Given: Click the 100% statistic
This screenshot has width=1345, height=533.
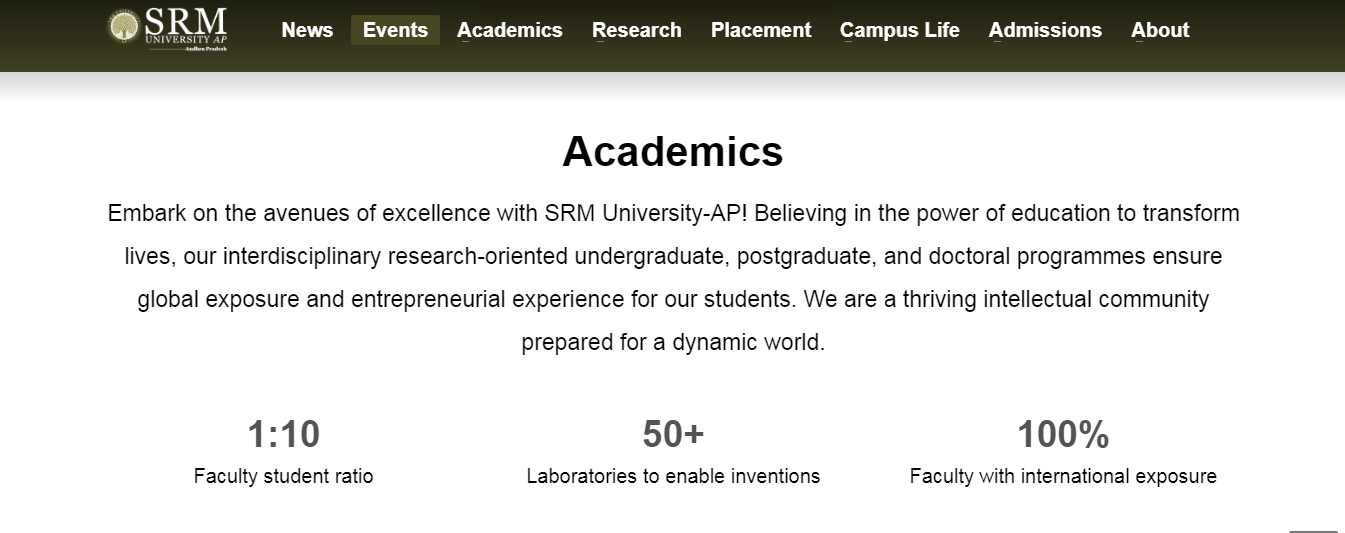Looking at the screenshot, I should pos(1063,435).
